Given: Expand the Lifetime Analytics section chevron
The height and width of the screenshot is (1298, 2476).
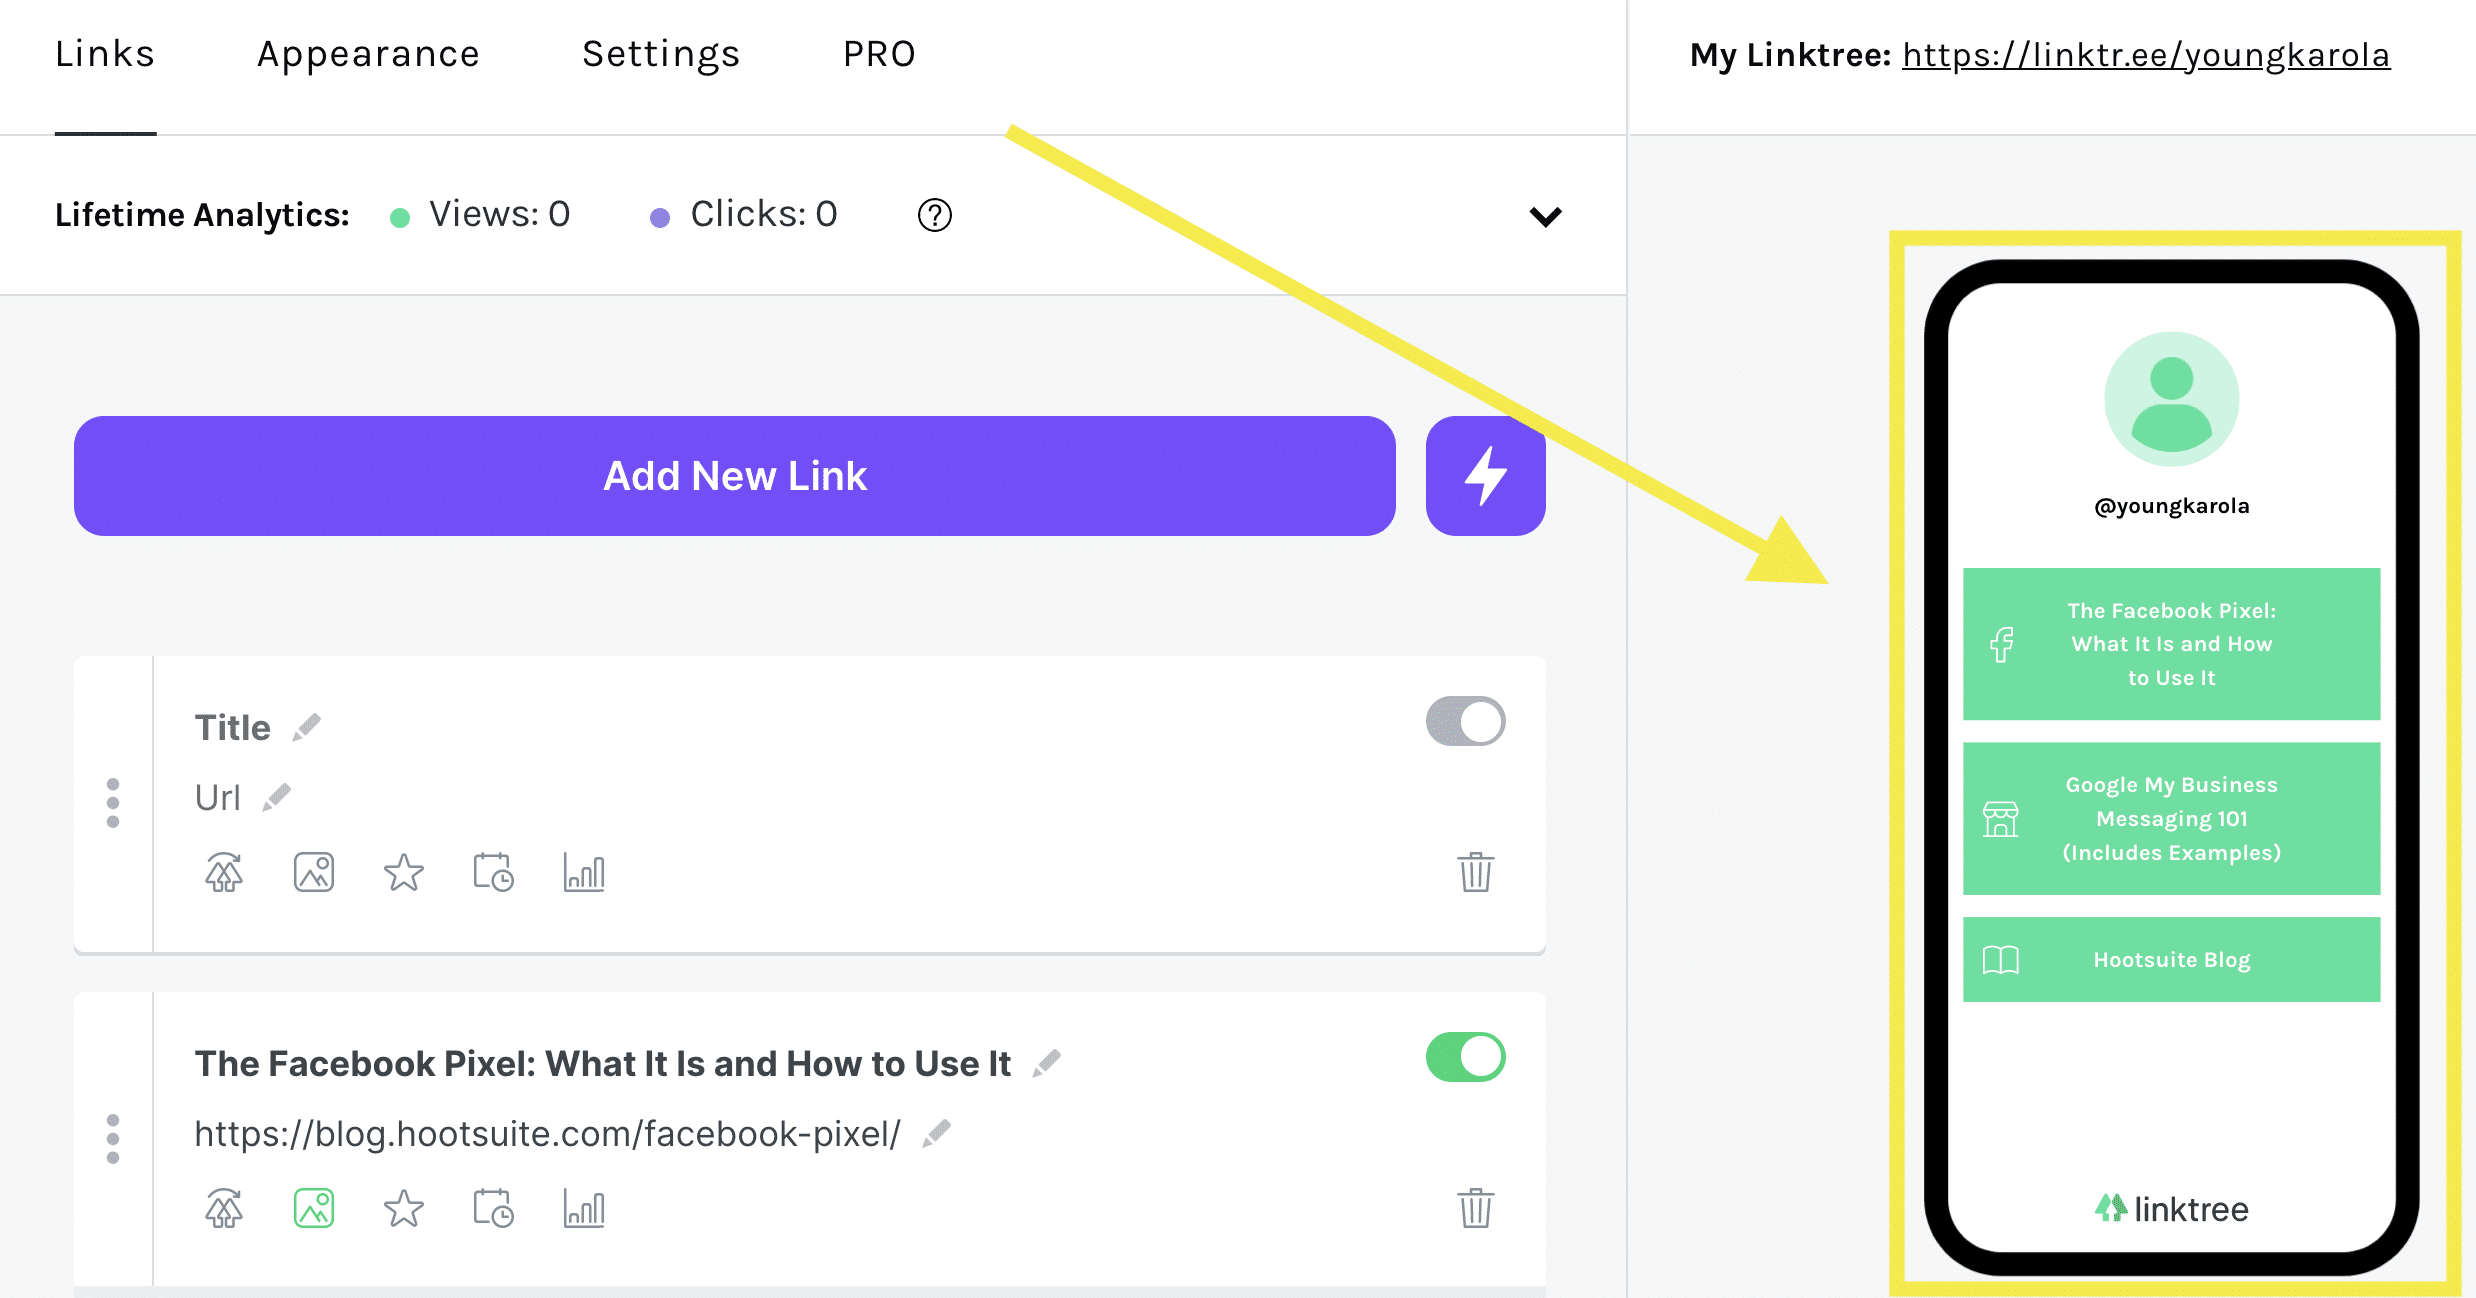Looking at the screenshot, I should coord(1544,214).
